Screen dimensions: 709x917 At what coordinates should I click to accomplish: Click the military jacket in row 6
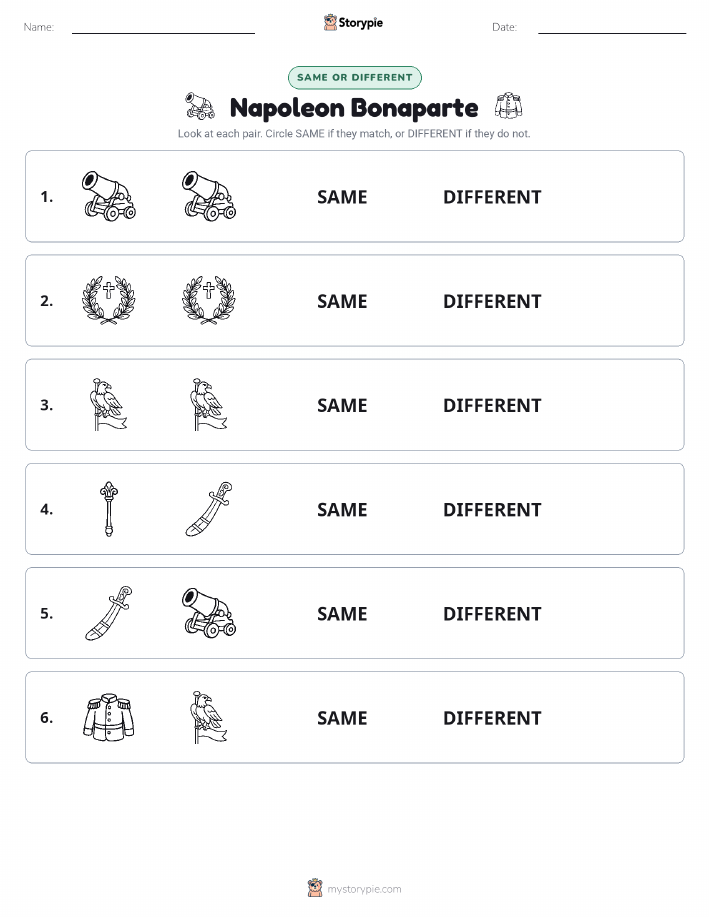point(109,717)
